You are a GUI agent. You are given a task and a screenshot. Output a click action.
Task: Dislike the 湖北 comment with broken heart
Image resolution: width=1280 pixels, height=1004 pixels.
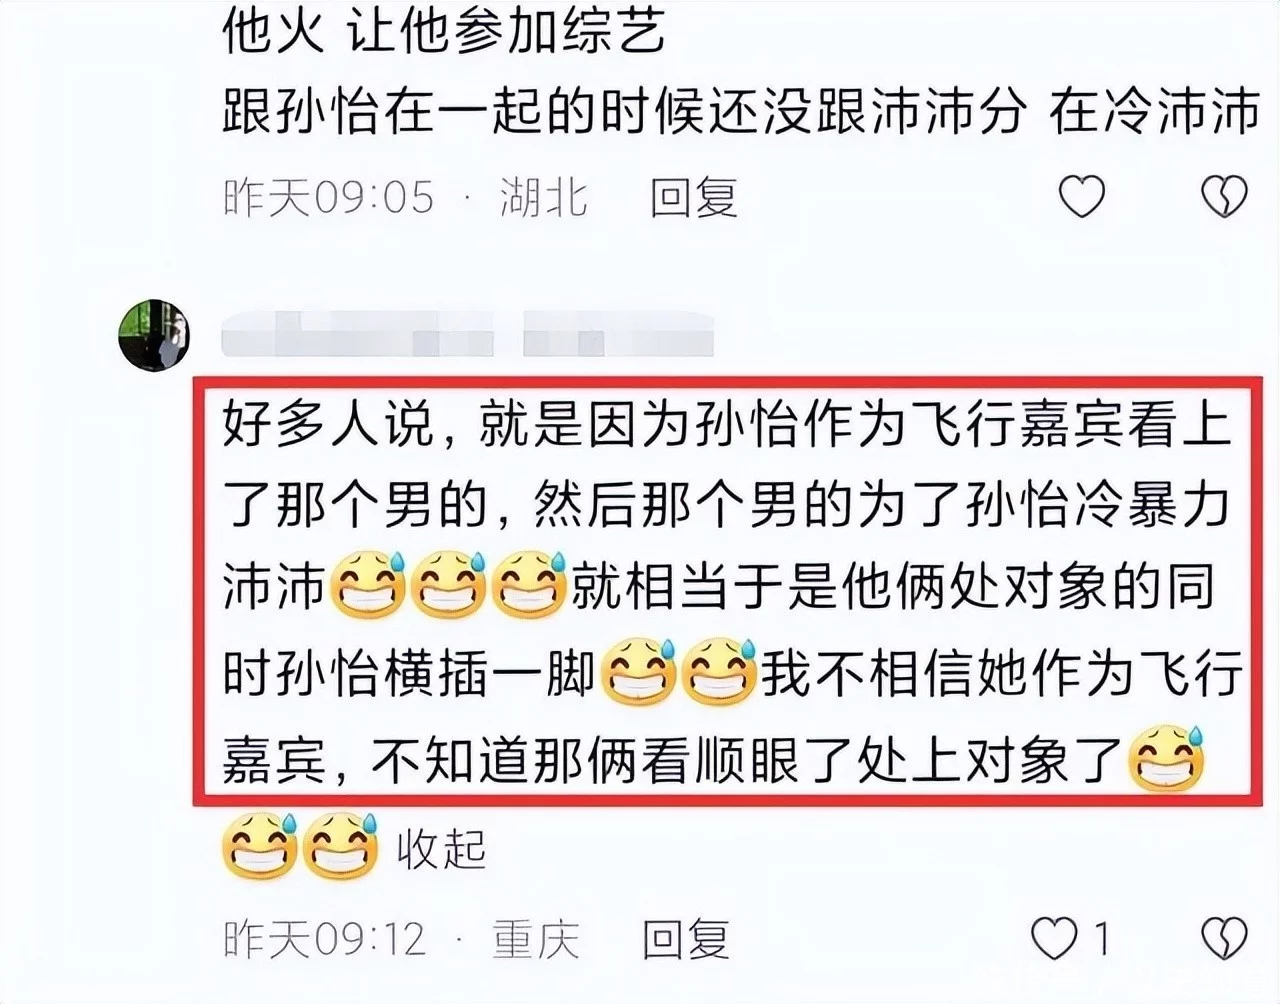point(1225,196)
